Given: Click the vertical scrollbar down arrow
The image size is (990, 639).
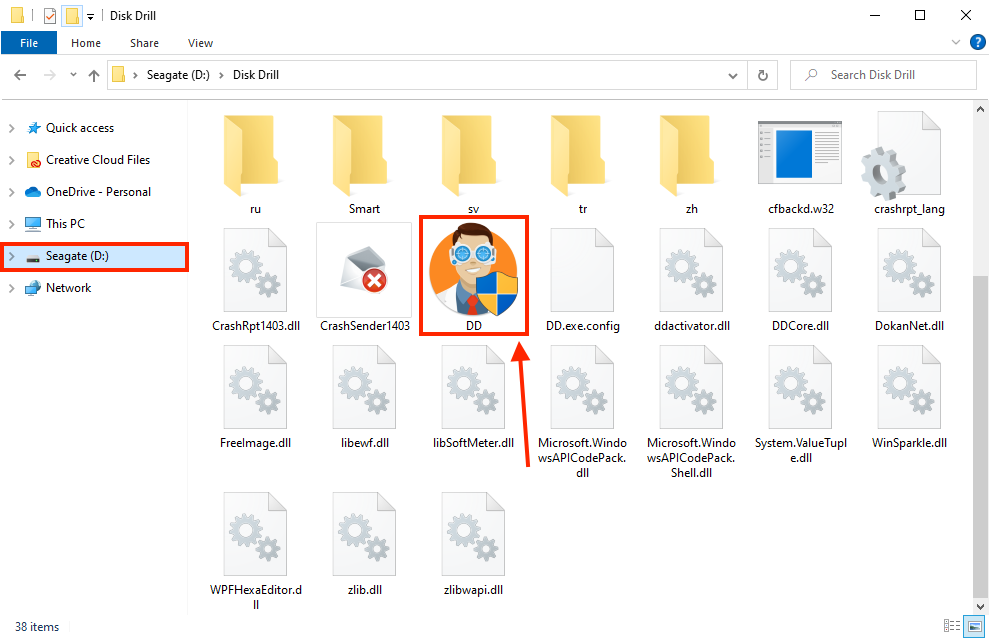Looking at the screenshot, I should 980,606.
